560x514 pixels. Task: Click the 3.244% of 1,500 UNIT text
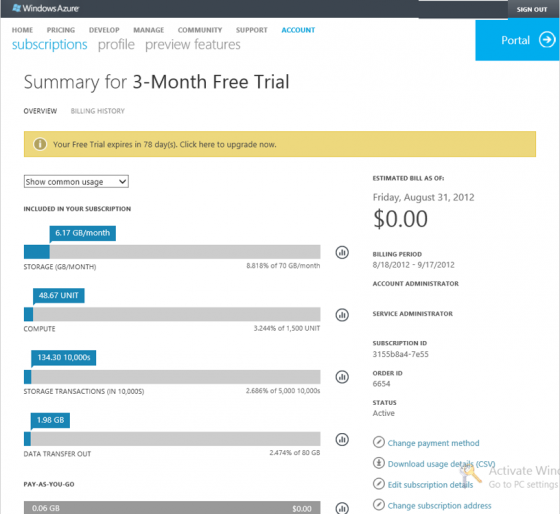[287, 328]
